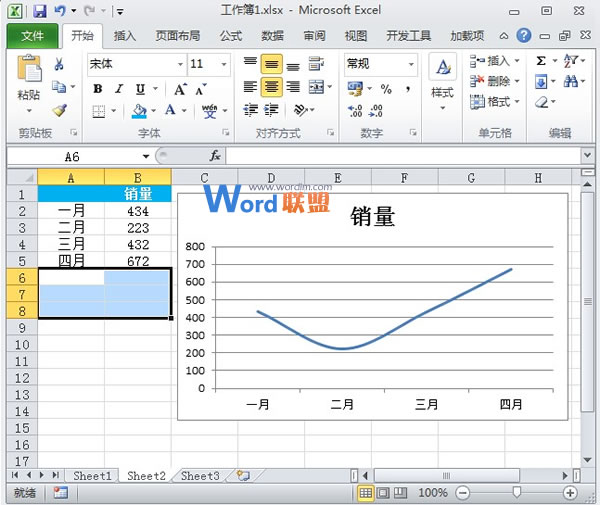Toggle bold formatting
Image resolution: width=600 pixels, height=505 pixels.
click(98, 89)
